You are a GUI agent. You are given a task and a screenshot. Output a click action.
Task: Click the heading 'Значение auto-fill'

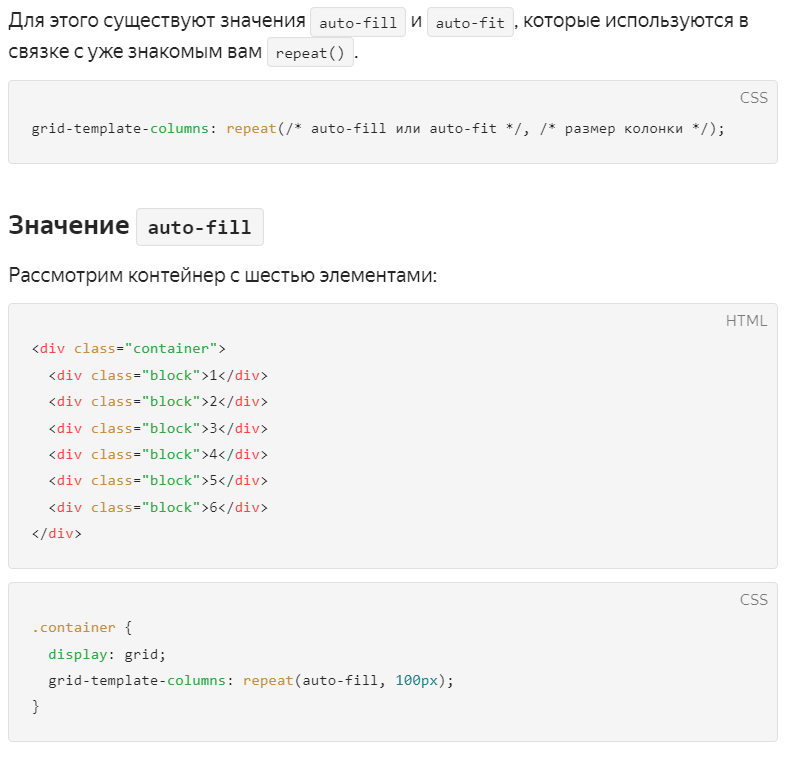pyautogui.click(x=136, y=226)
